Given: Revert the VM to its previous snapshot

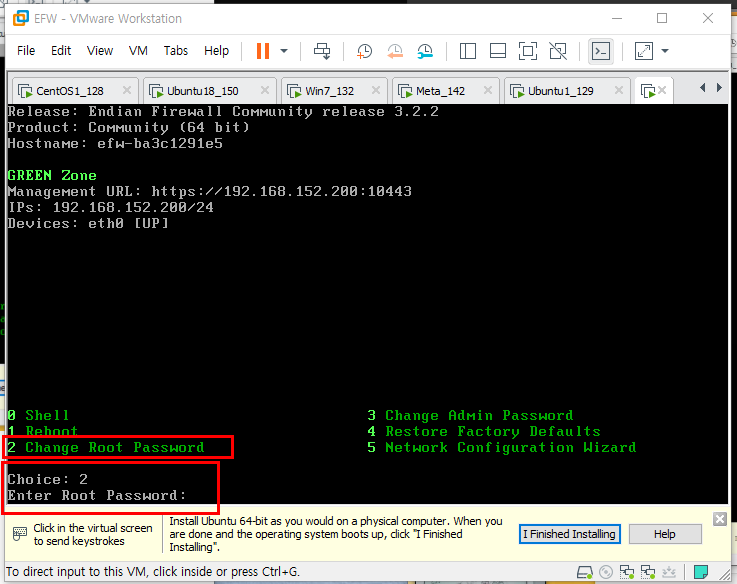Looking at the screenshot, I should point(395,51).
